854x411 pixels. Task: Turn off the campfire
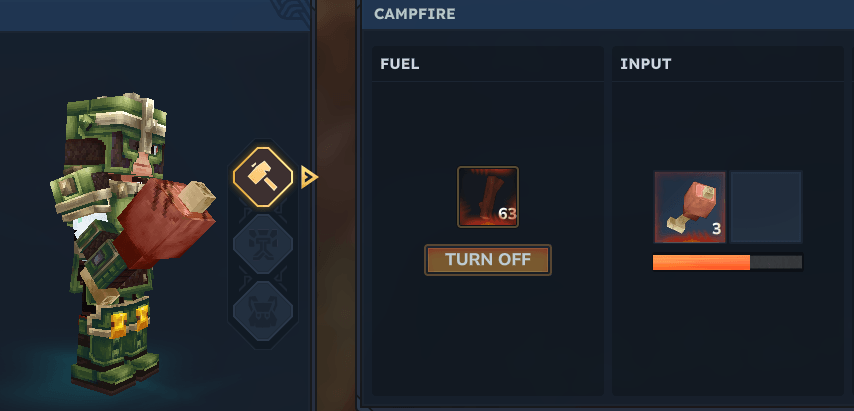pyautogui.click(x=487, y=260)
